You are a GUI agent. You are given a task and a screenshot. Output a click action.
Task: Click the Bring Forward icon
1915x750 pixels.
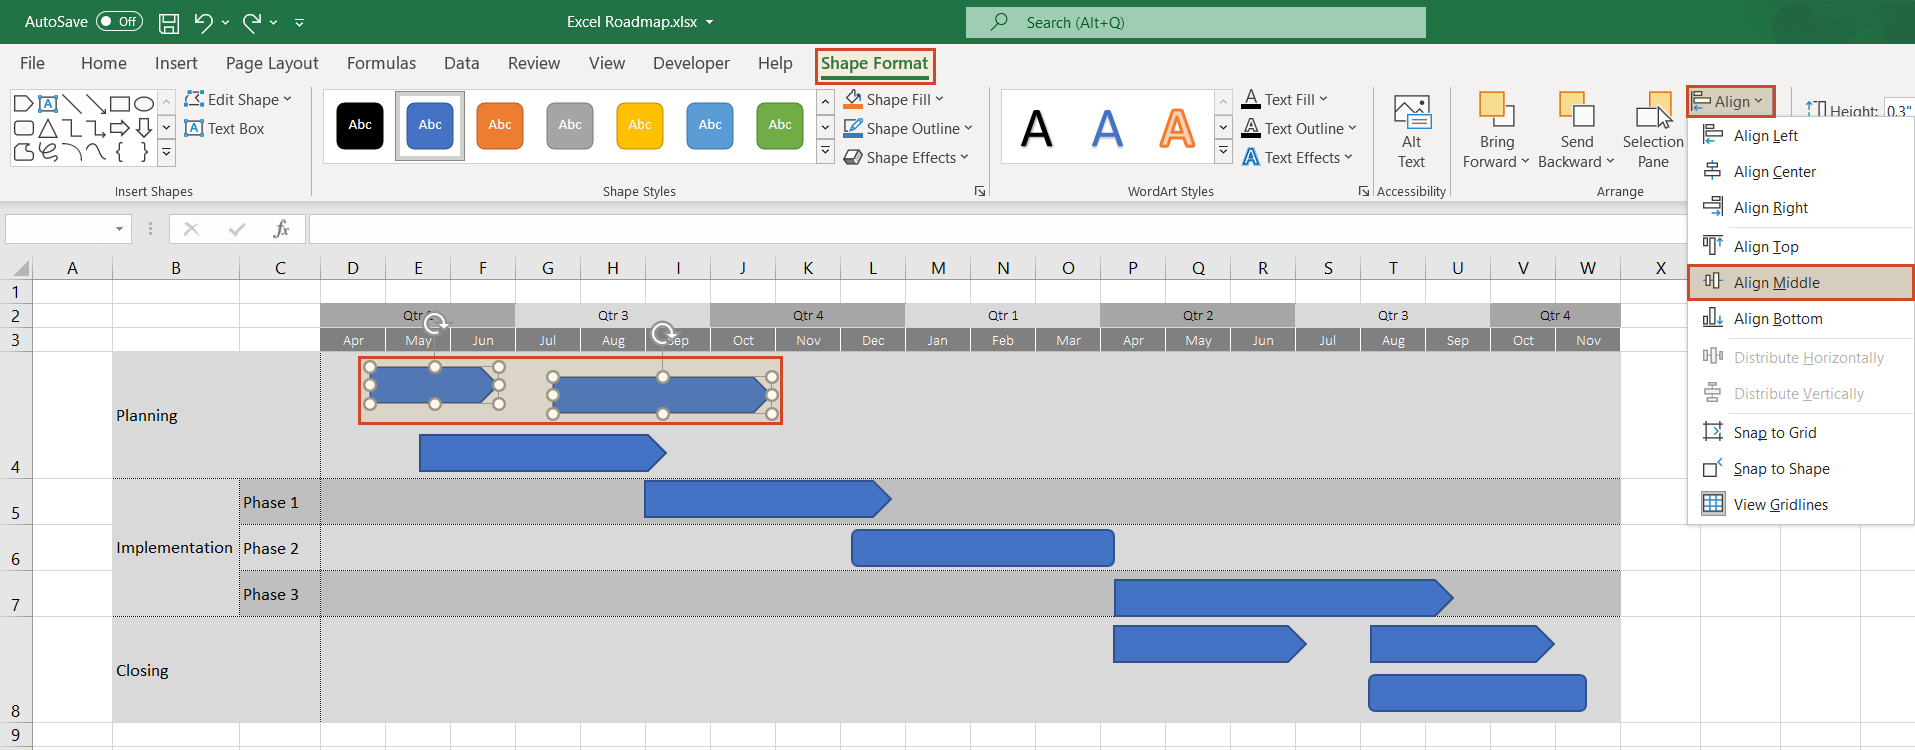tap(1496, 111)
